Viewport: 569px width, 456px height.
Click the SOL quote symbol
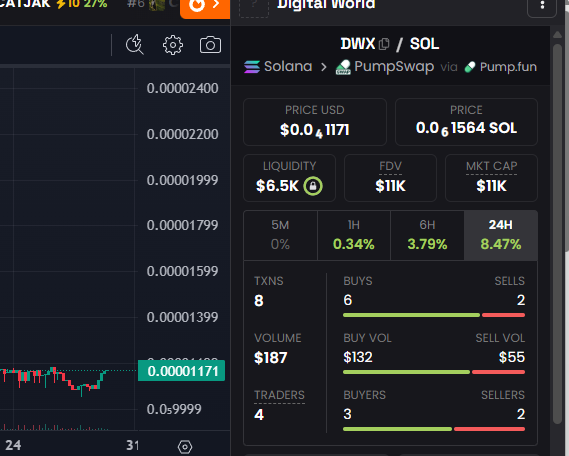(x=424, y=44)
